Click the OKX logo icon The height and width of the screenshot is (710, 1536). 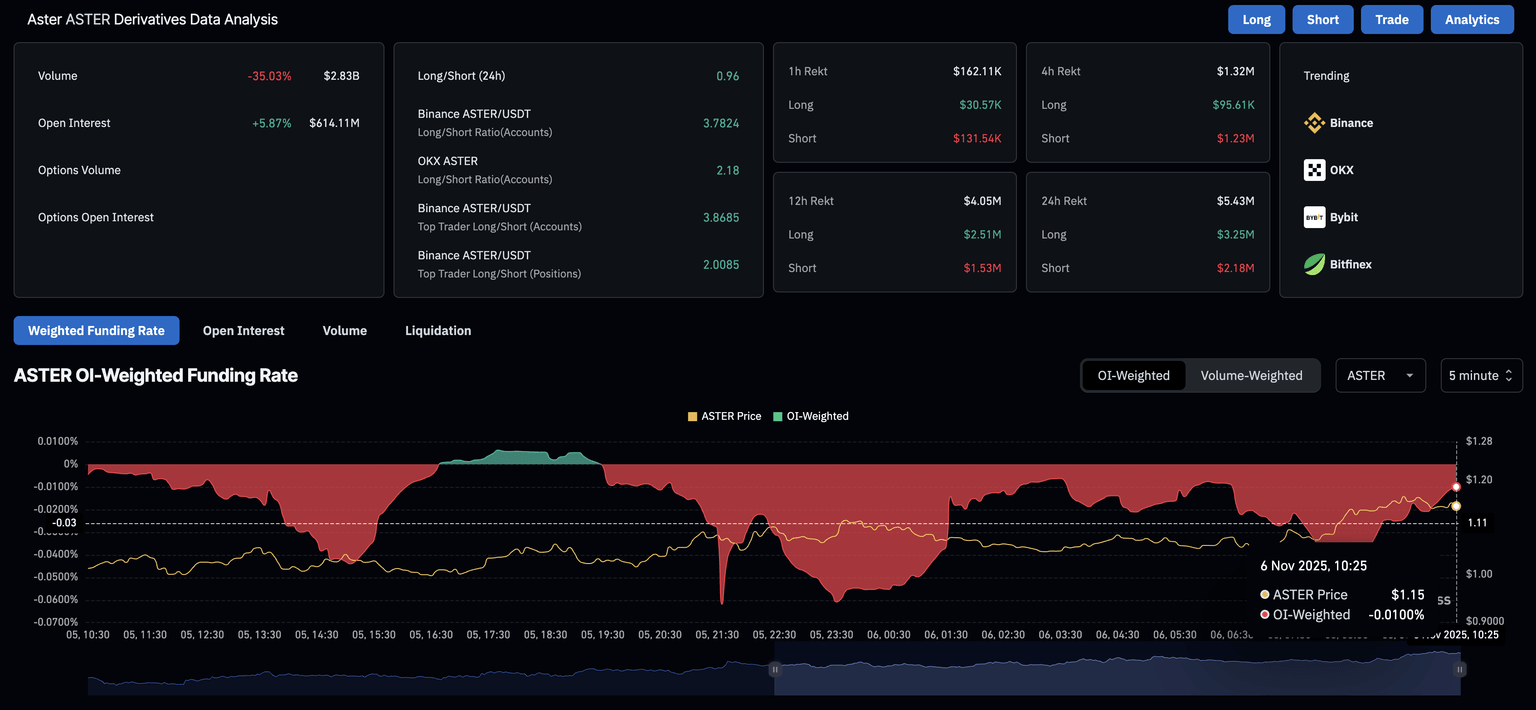click(1314, 170)
